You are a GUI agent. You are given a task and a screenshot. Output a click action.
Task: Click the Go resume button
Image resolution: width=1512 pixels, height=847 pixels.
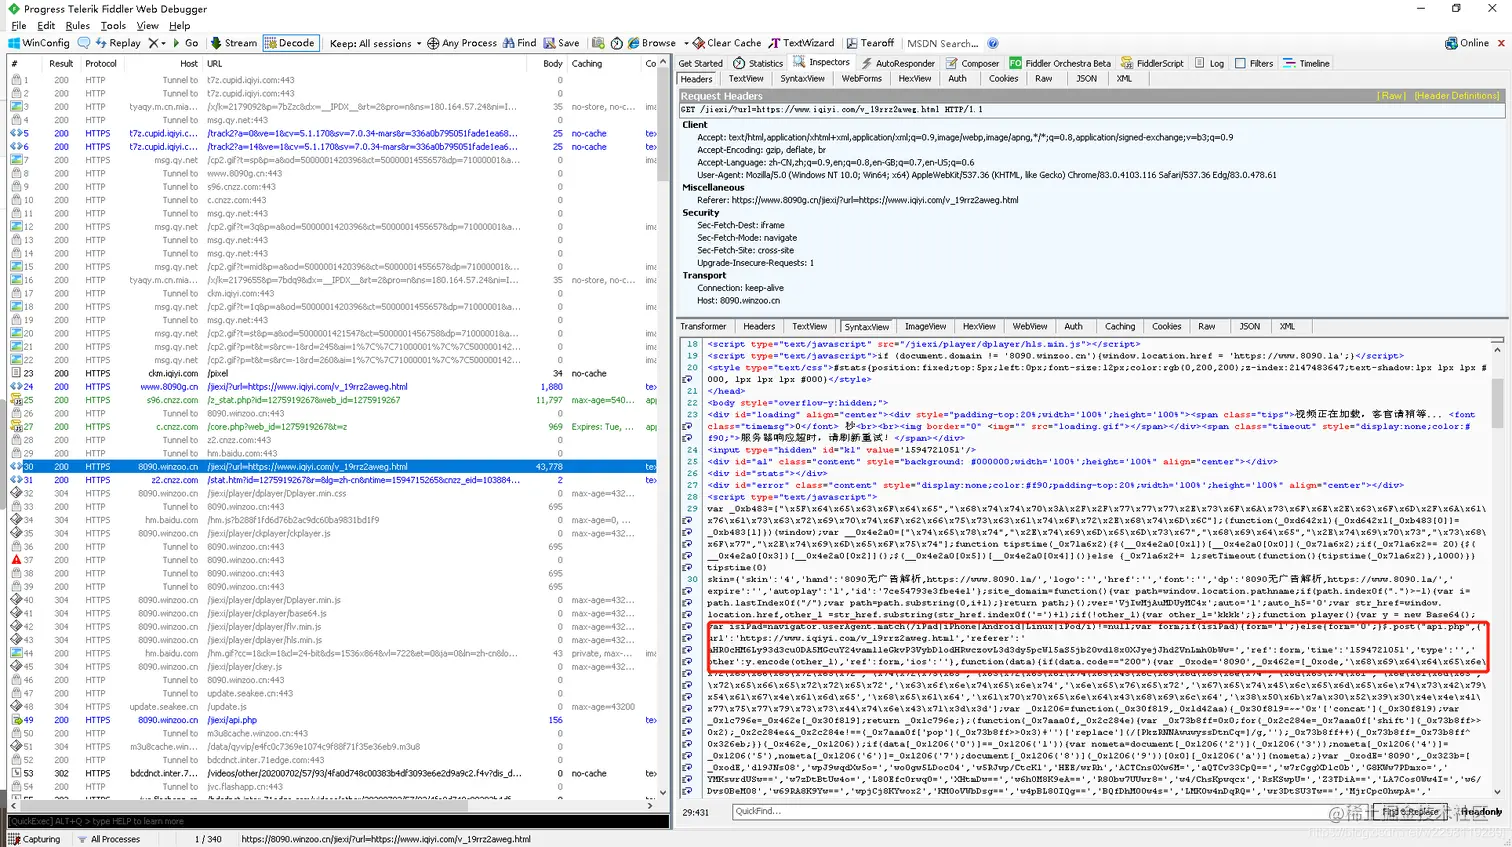pyautogui.click(x=185, y=43)
